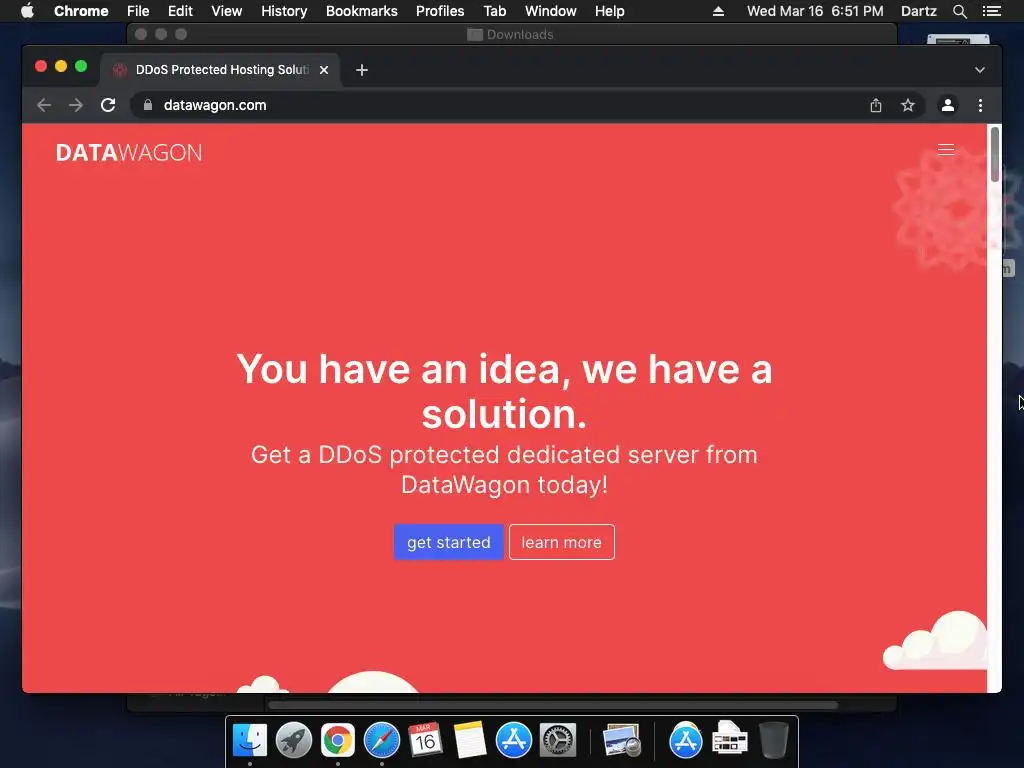This screenshot has height=768, width=1024.
Task: Open Preview from the Dock
Action: coord(621,741)
